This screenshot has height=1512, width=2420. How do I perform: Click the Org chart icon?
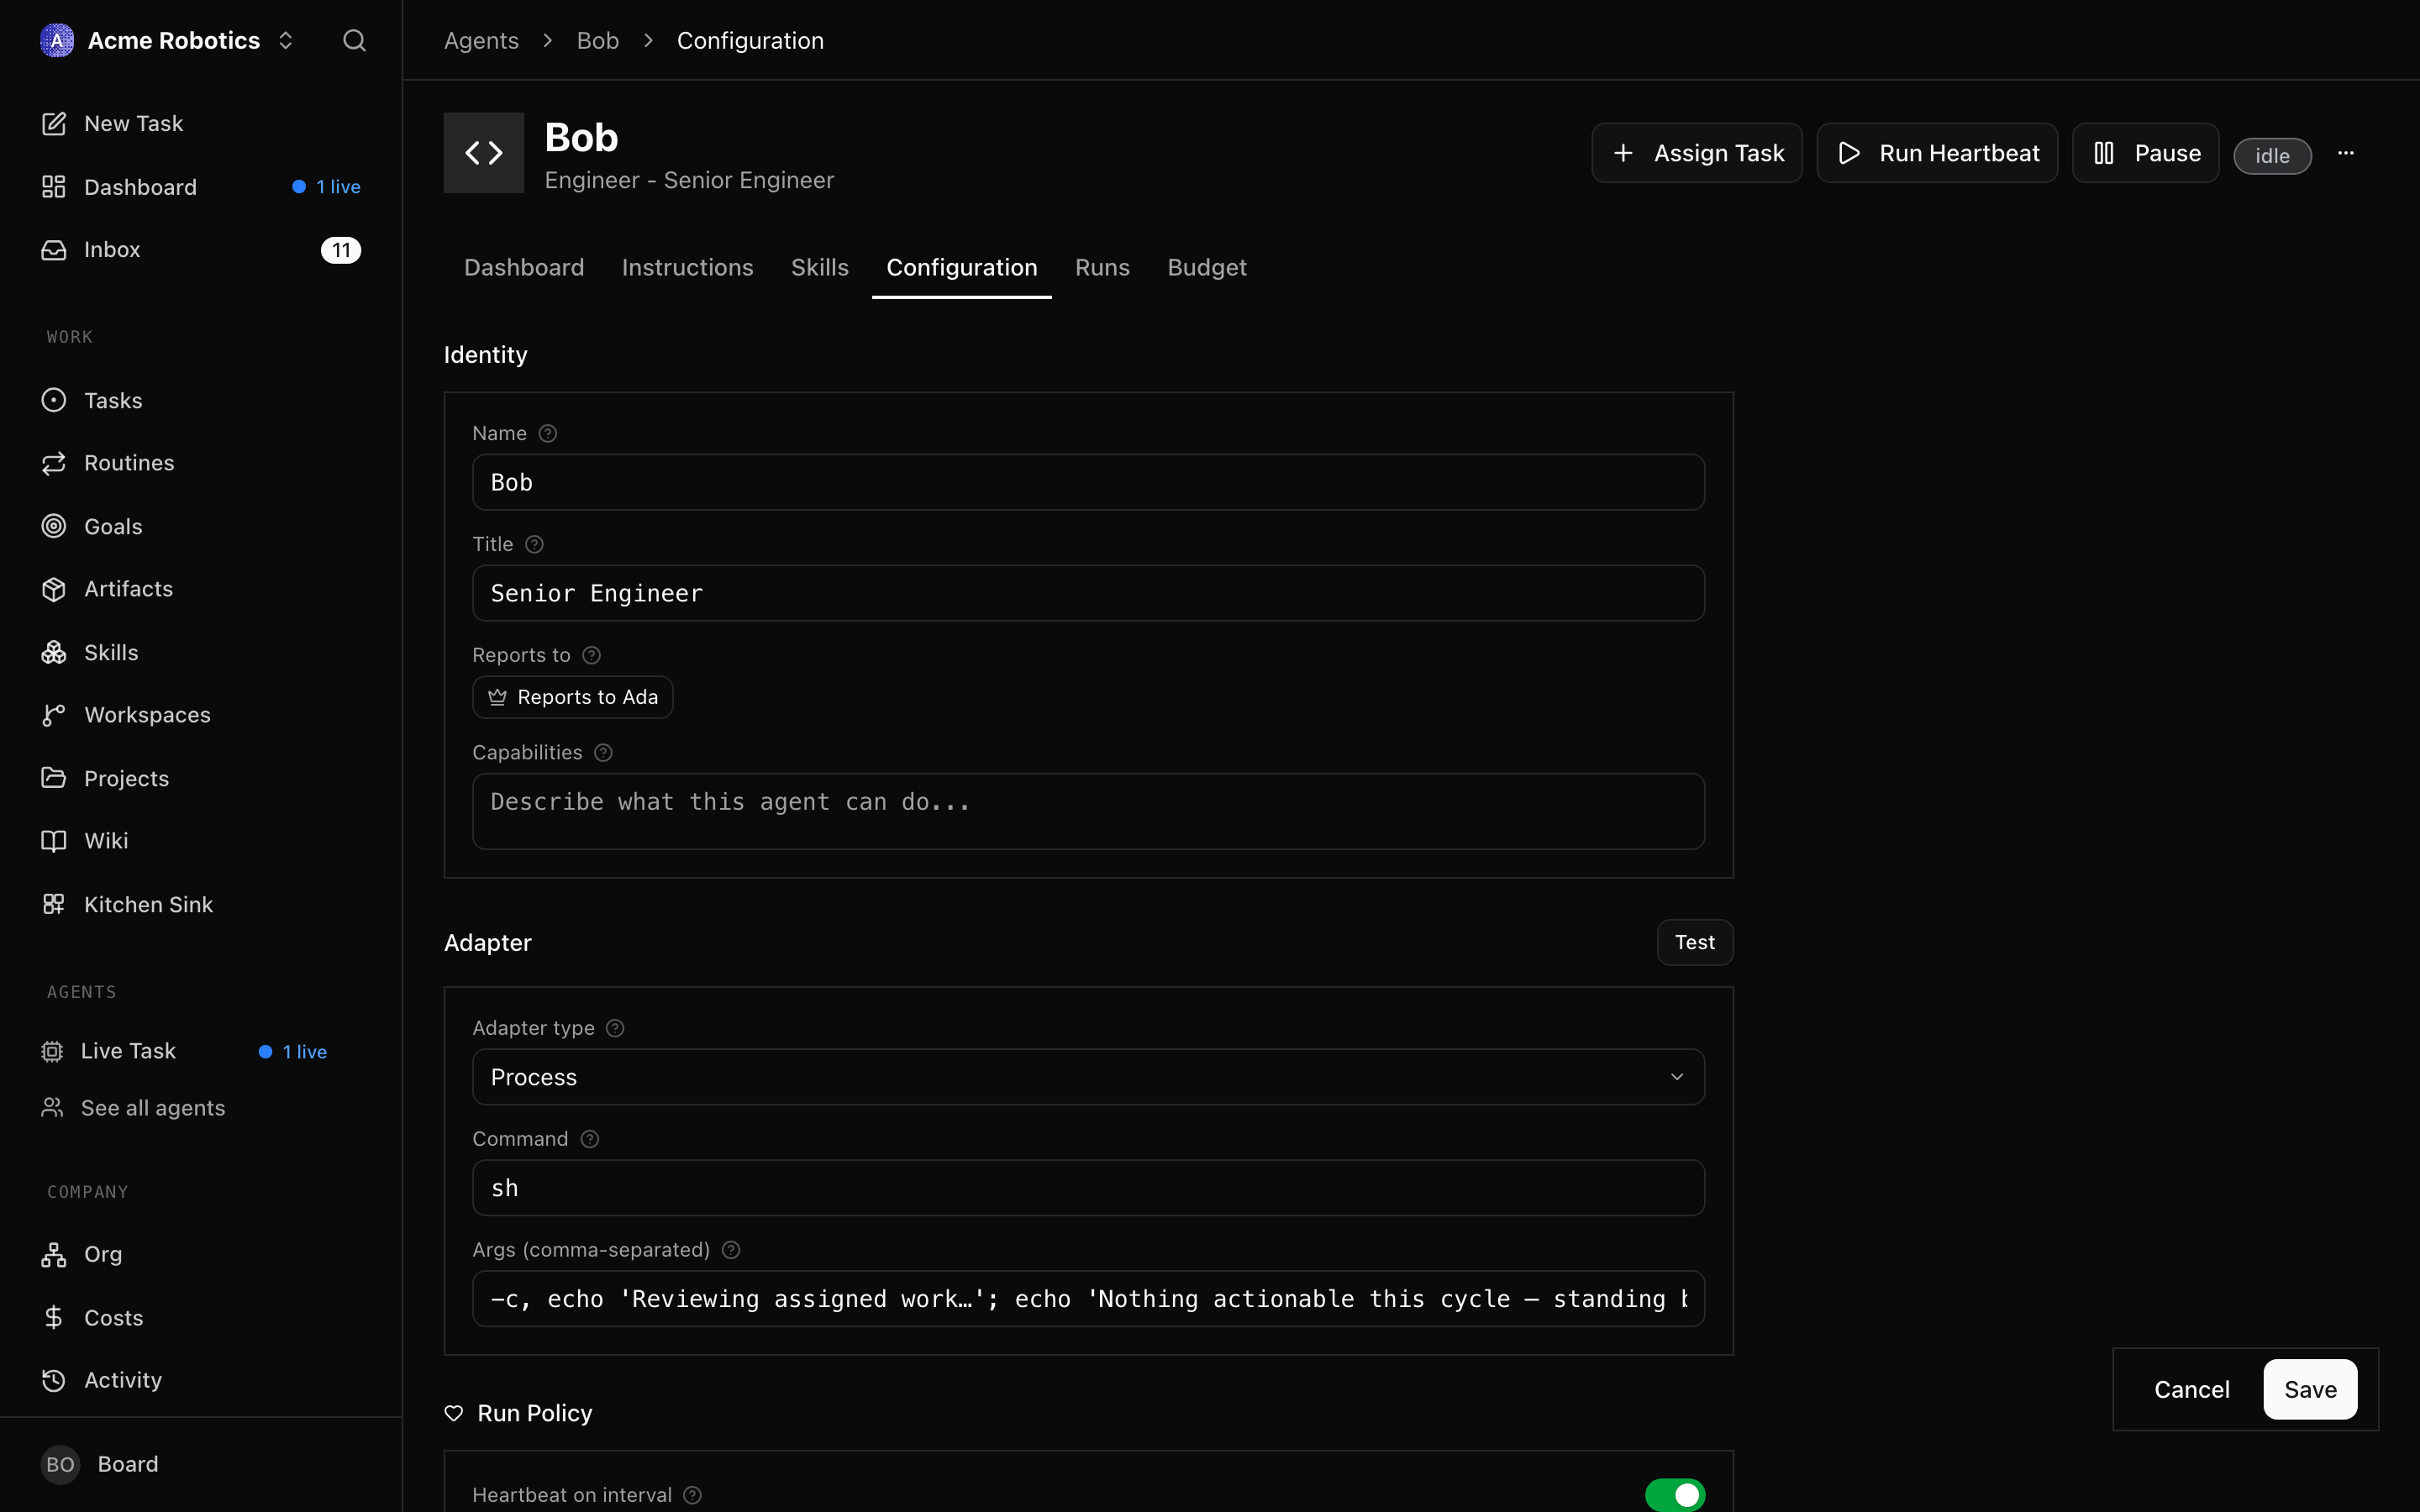54,1254
